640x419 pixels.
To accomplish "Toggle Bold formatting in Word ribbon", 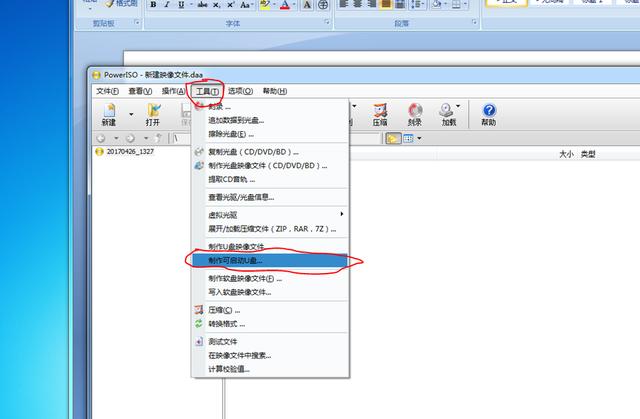I will (x=153, y=5).
